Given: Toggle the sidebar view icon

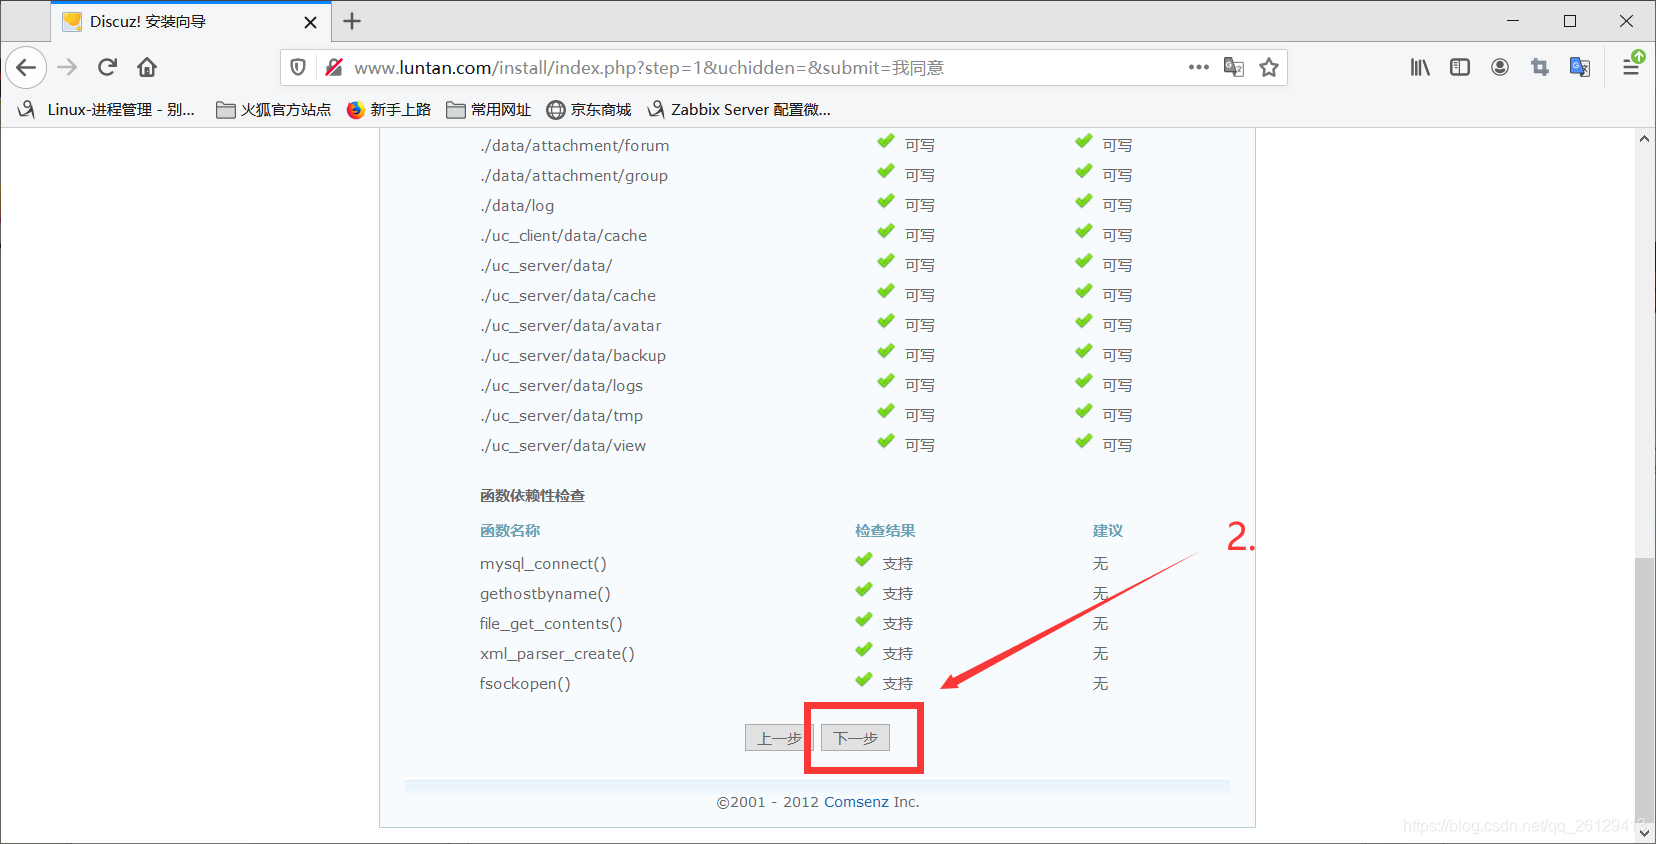Looking at the screenshot, I should [1460, 67].
